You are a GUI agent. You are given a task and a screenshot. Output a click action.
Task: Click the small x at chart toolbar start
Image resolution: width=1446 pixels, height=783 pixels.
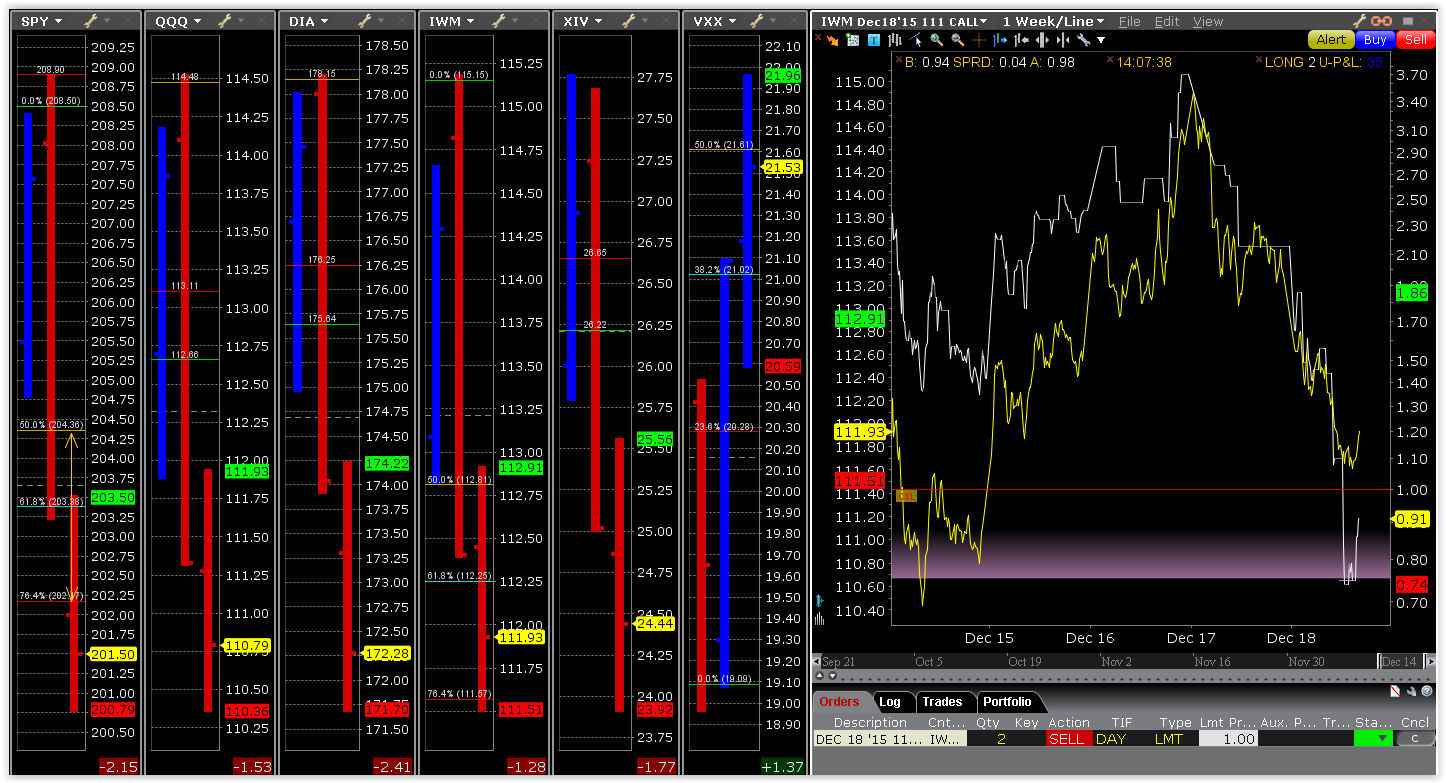tap(818, 38)
